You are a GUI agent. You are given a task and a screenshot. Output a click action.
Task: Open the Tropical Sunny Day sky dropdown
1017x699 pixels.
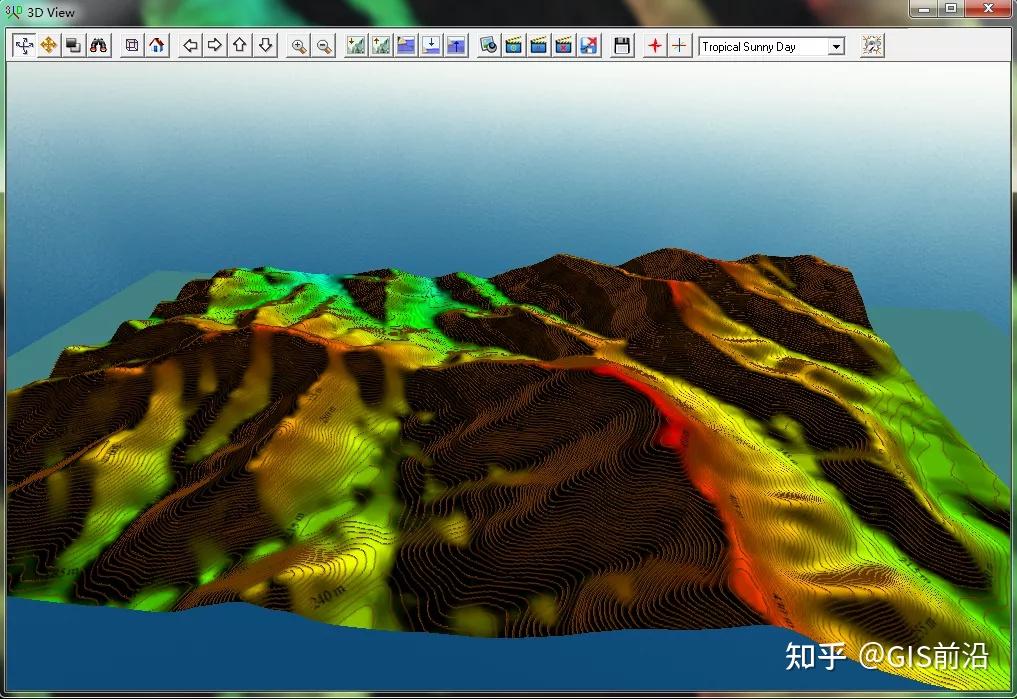[838, 45]
